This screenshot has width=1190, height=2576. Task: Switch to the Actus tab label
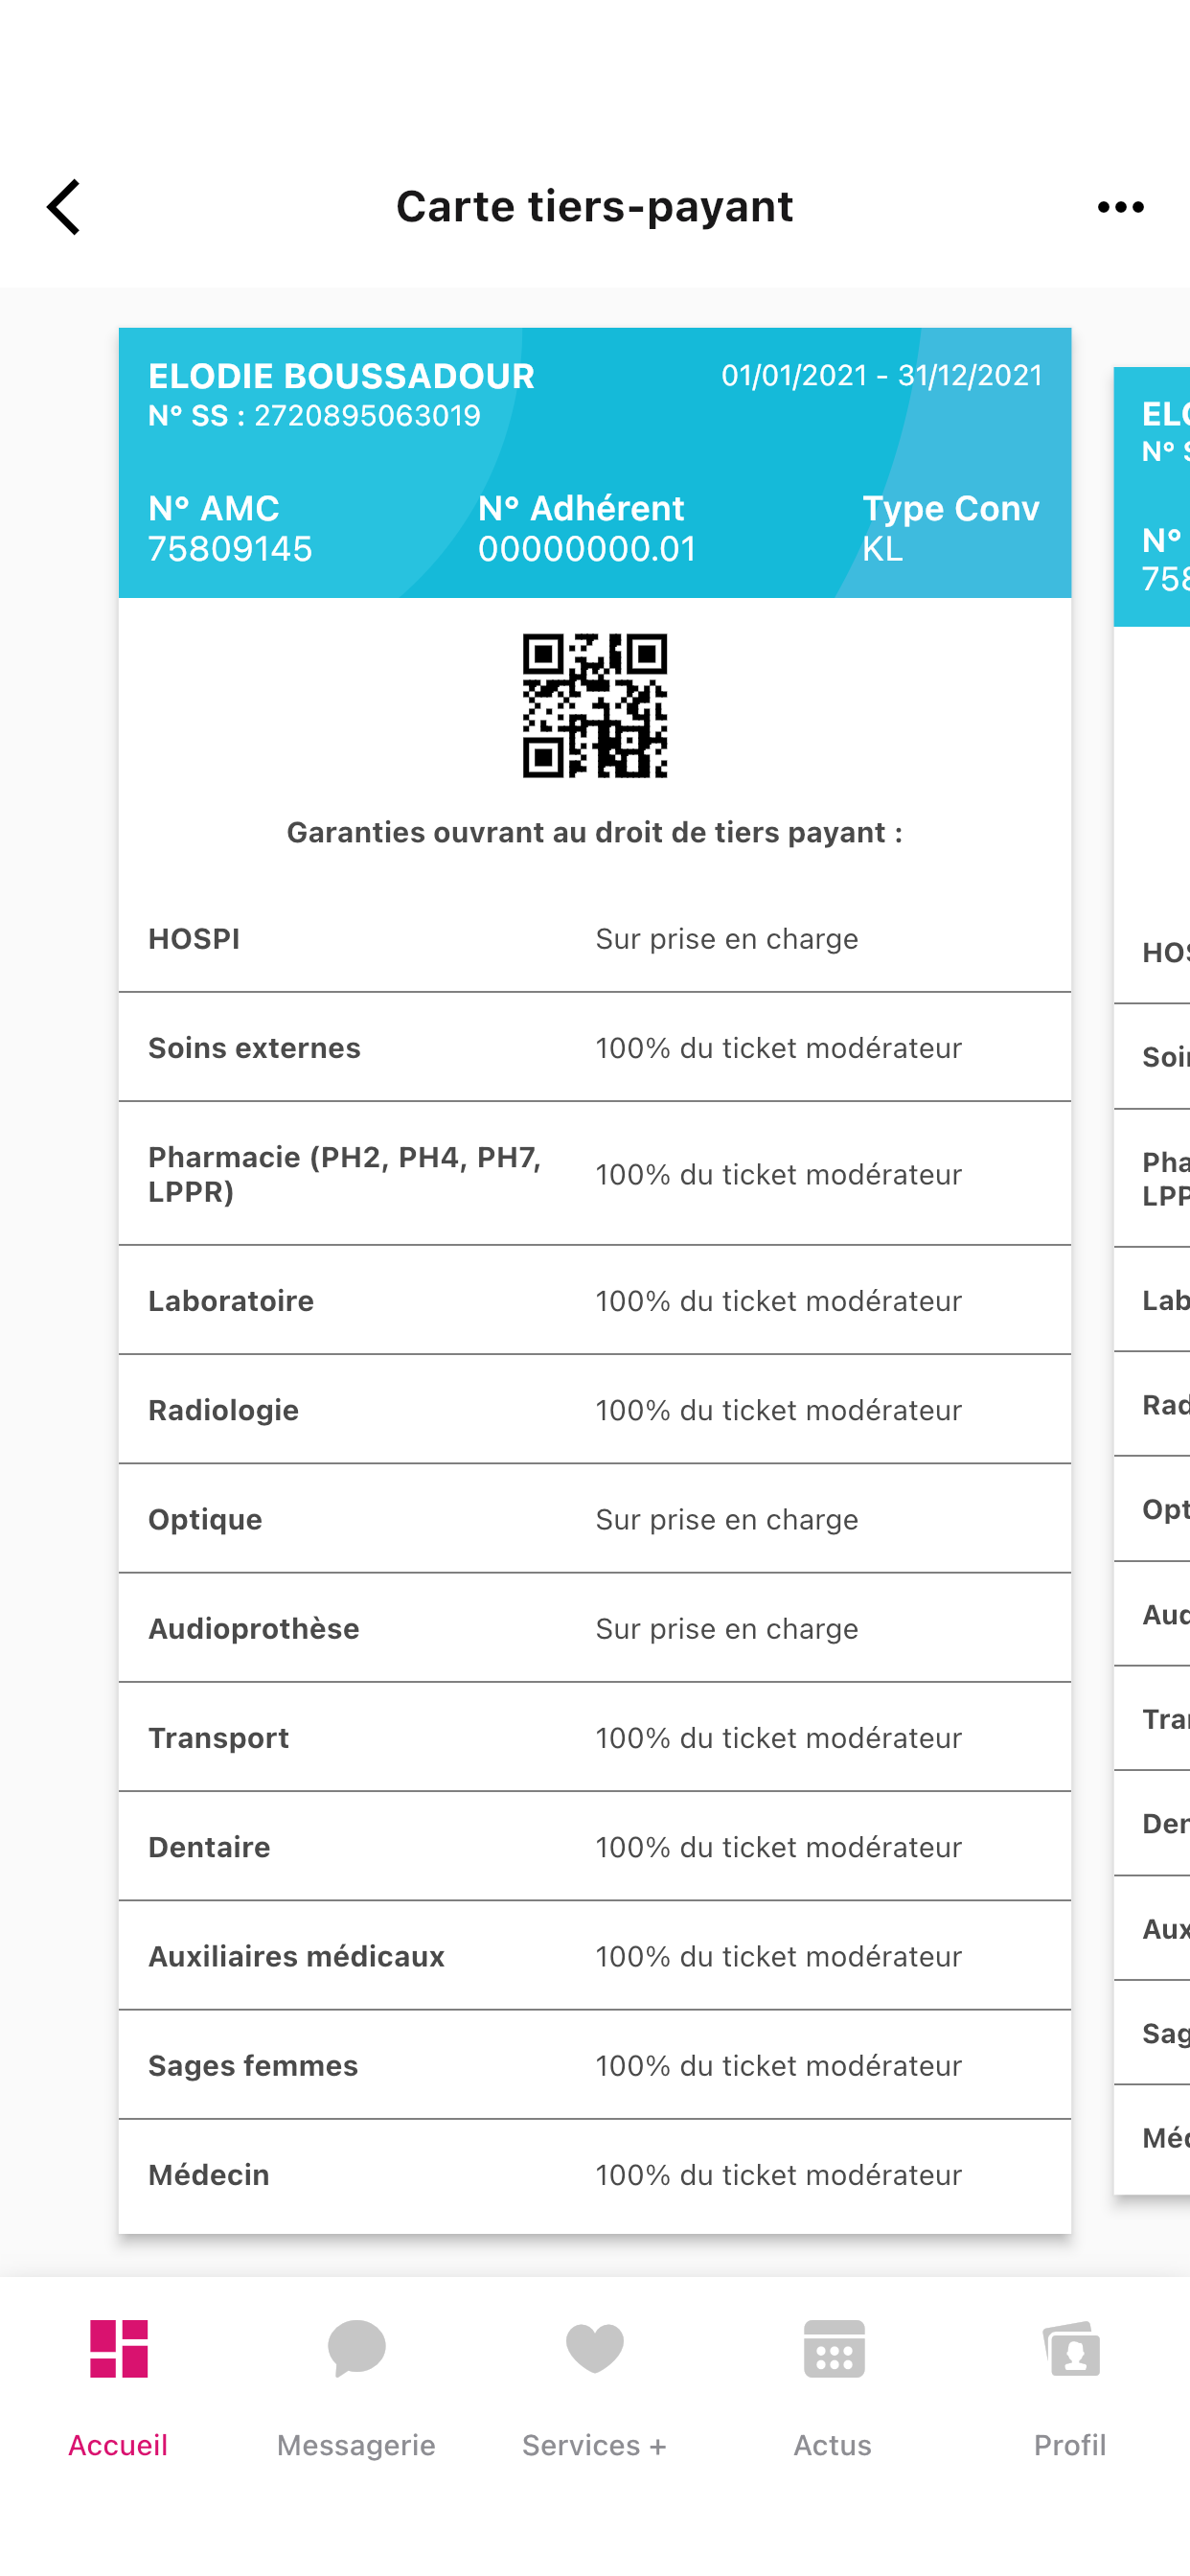pos(833,2445)
